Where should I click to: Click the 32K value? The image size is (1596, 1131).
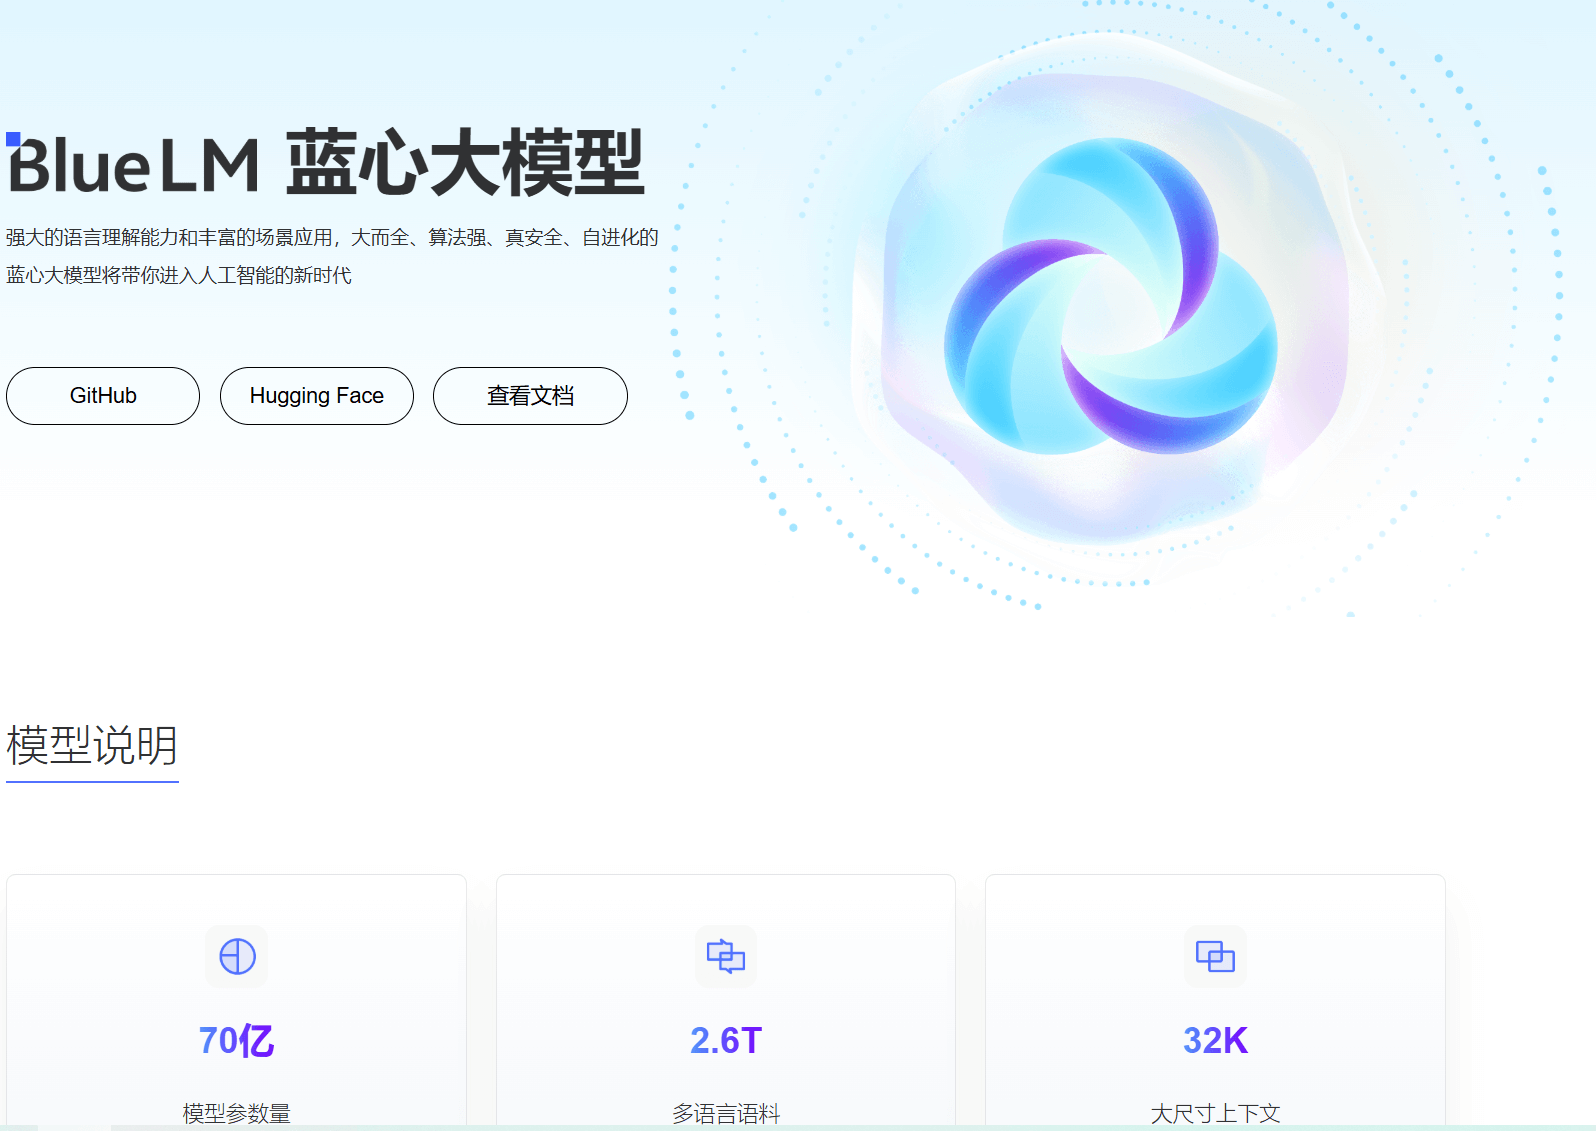1215,1041
